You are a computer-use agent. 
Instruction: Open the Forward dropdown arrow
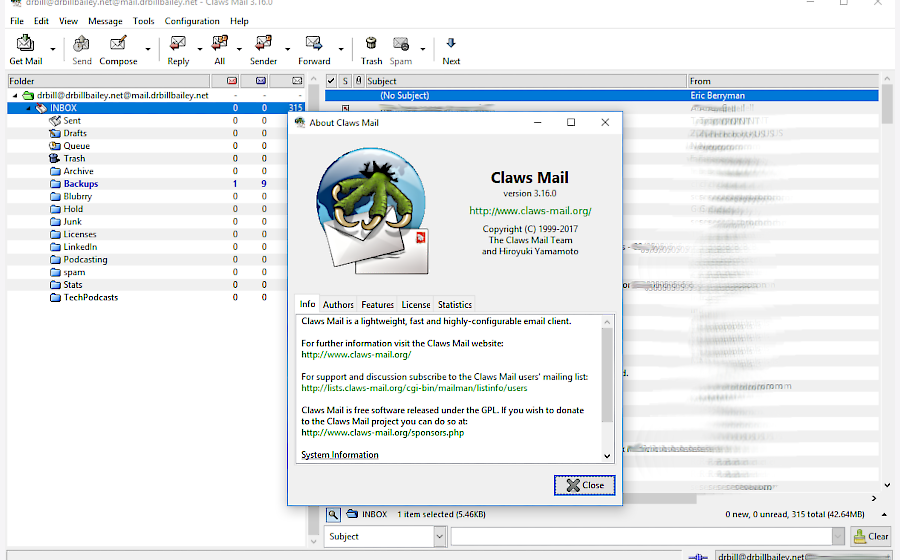(x=341, y=50)
